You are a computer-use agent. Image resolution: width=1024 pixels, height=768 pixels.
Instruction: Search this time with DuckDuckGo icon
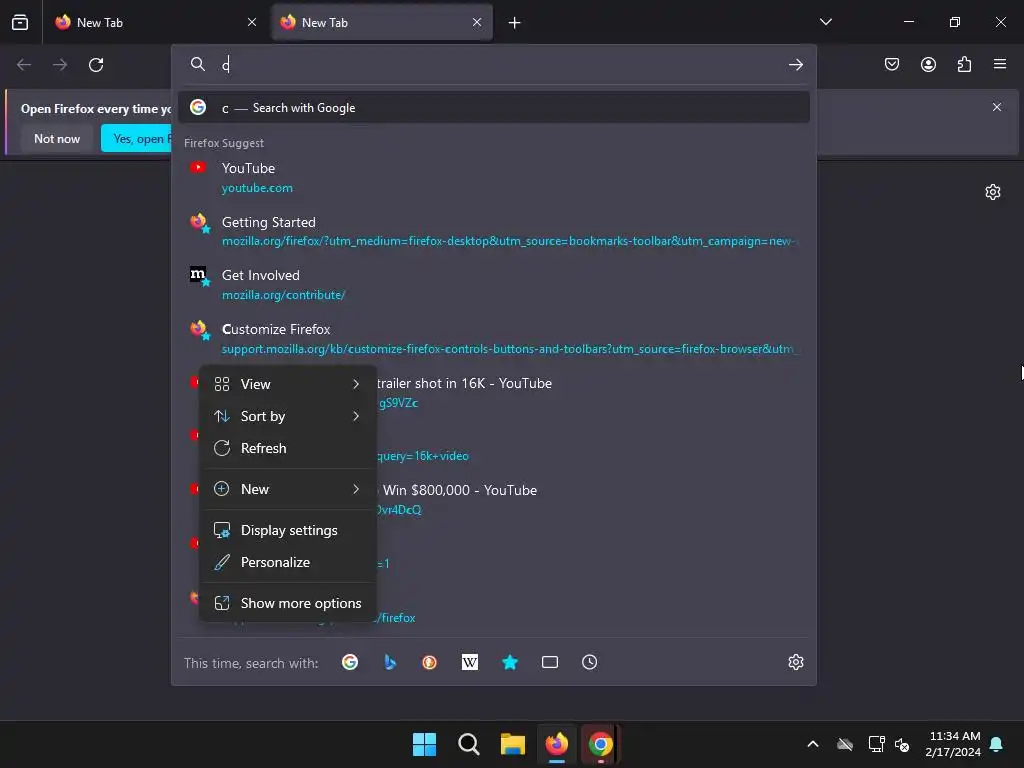[430, 662]
